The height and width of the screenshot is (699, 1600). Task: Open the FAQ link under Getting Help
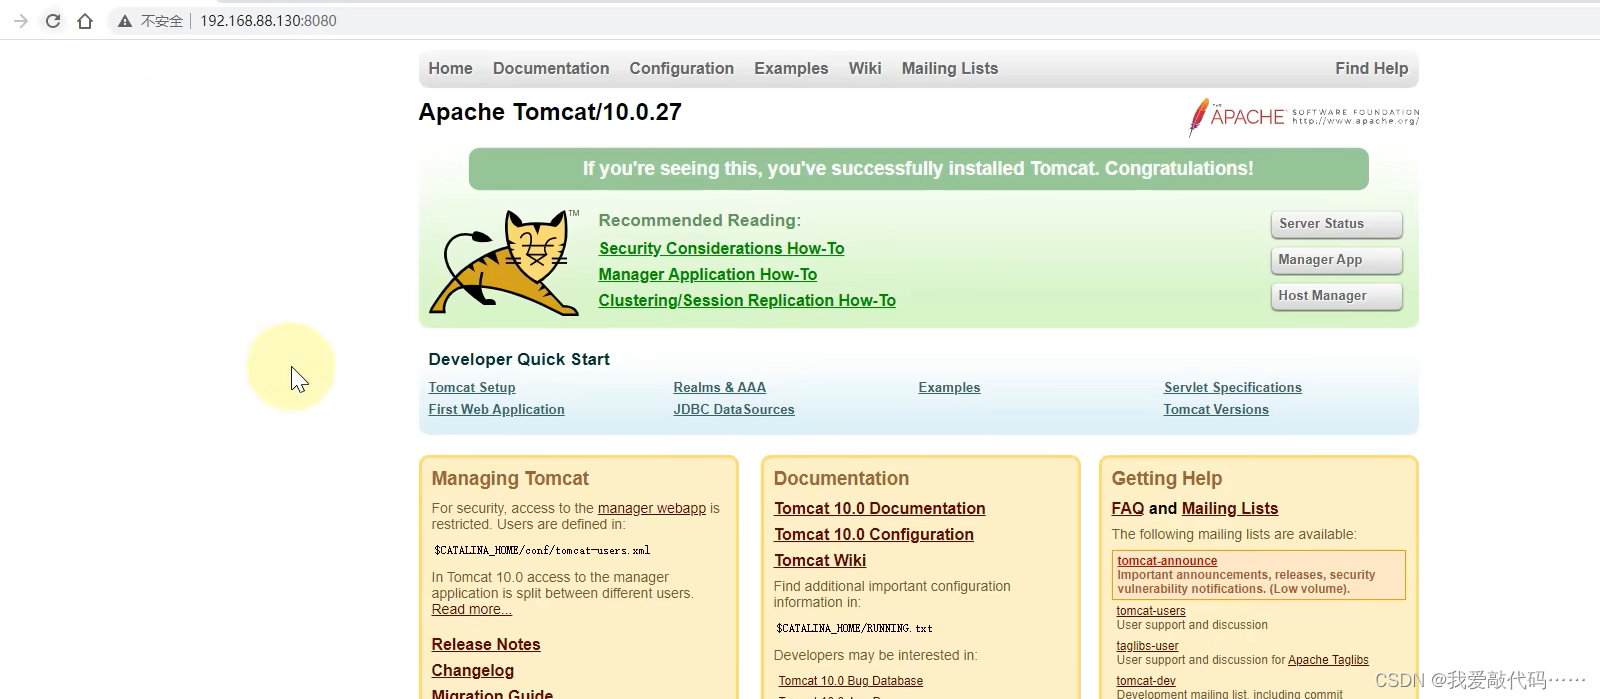1127,508
